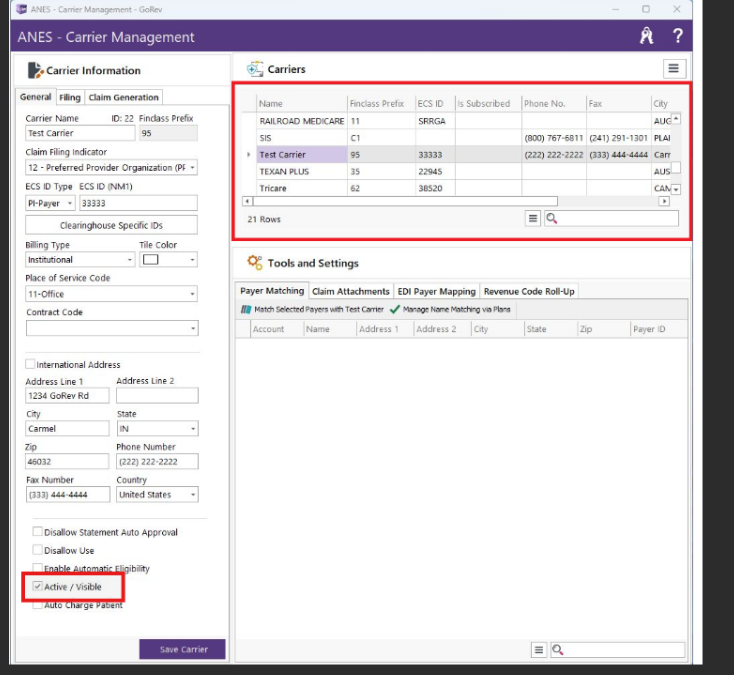
Task: Click the Save Carrier button
Action: point(183,649)
